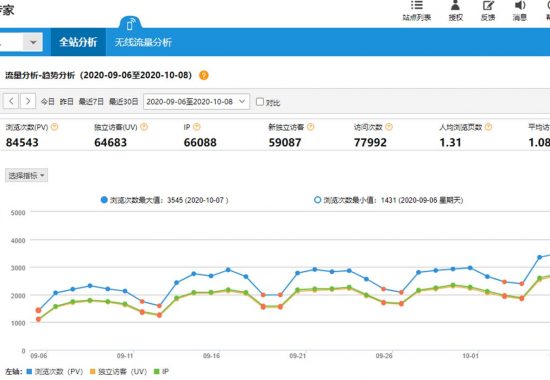Toggle the IP legend series
Image resolution: width=550 pixels, height=380 pixels.
click(x=161, y=372)
